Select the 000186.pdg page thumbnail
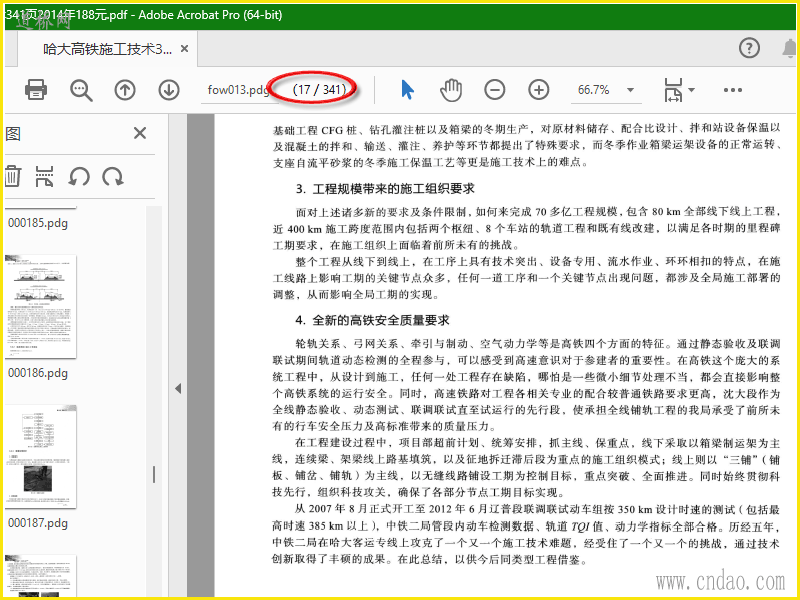The height and width of the screenshot is (600, 800). [x=41, y=307]
